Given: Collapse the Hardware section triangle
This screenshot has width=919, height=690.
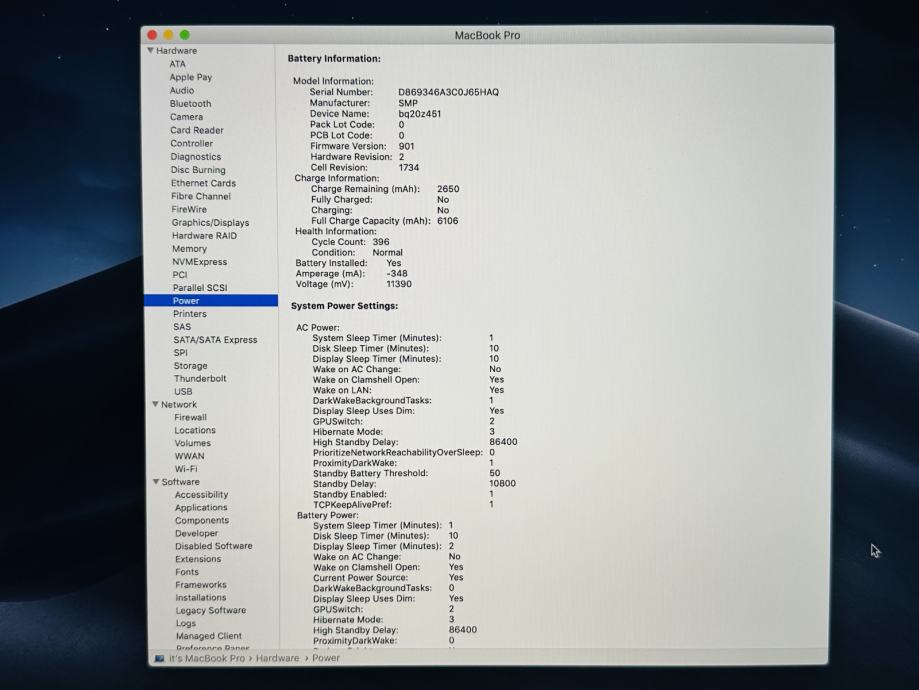Looking at the screenshot, I should pos(150,50).
